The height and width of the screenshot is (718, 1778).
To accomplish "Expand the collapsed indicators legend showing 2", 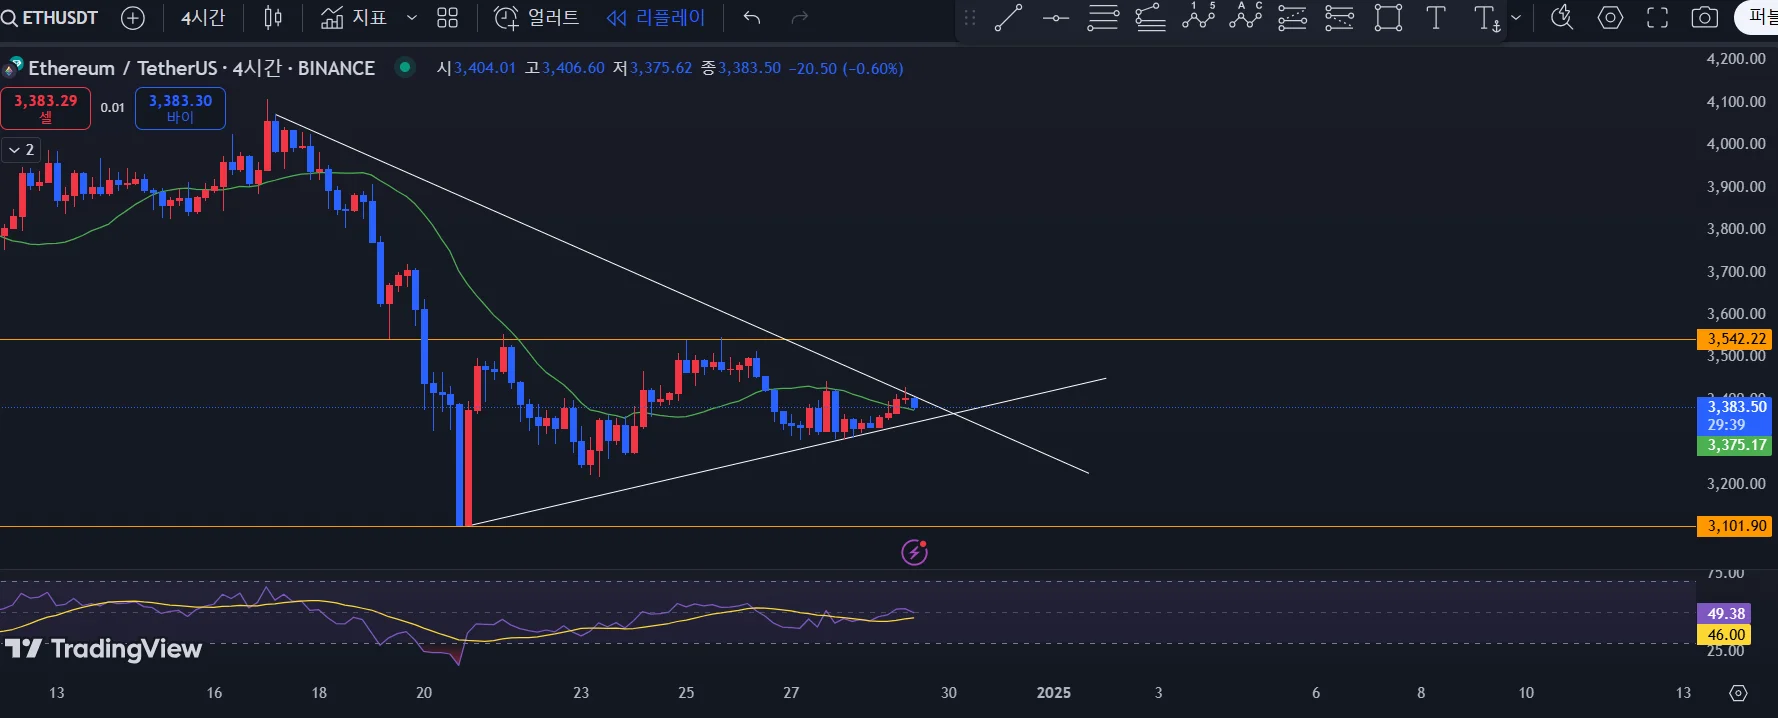I will (x=21, y=150).
